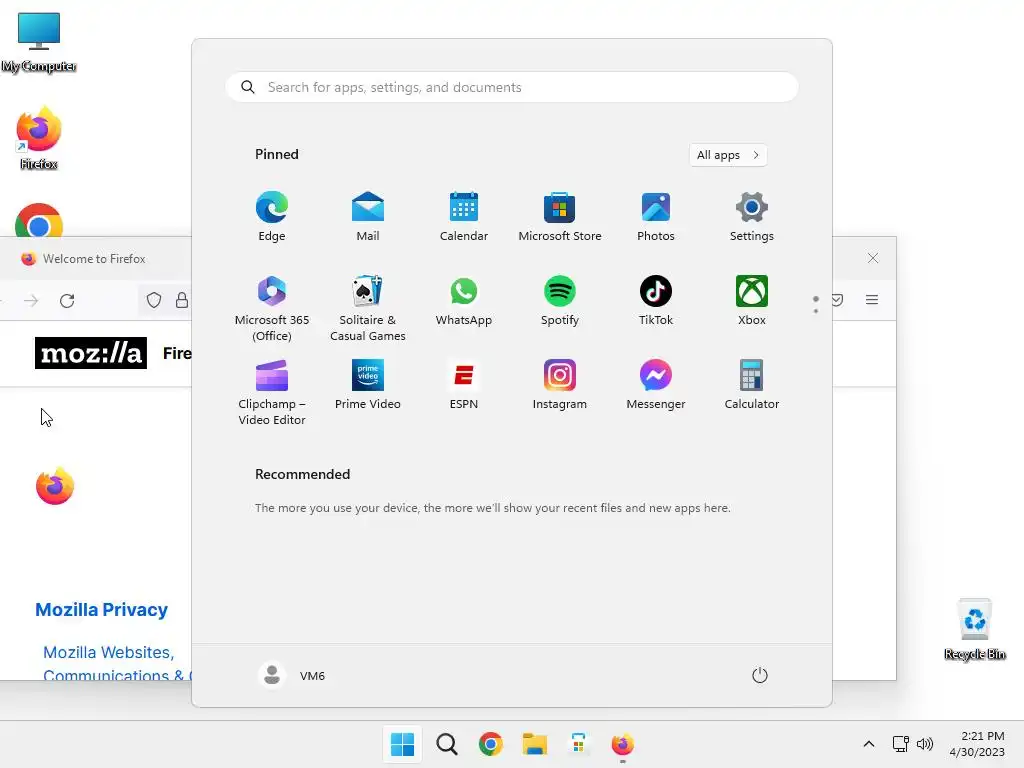This screenshot has height=768, width=1024.
Task: Open the TikTok app
Action: [x=656, y=301]
